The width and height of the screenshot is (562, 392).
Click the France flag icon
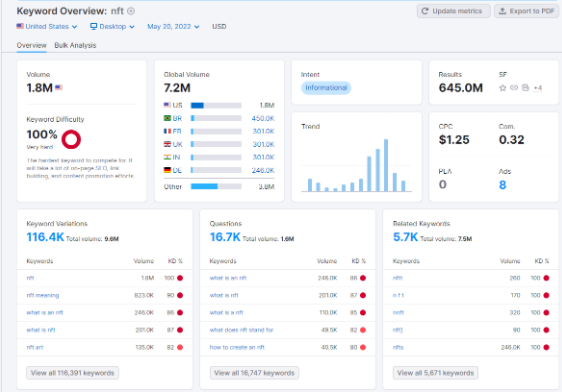point(167,131)
